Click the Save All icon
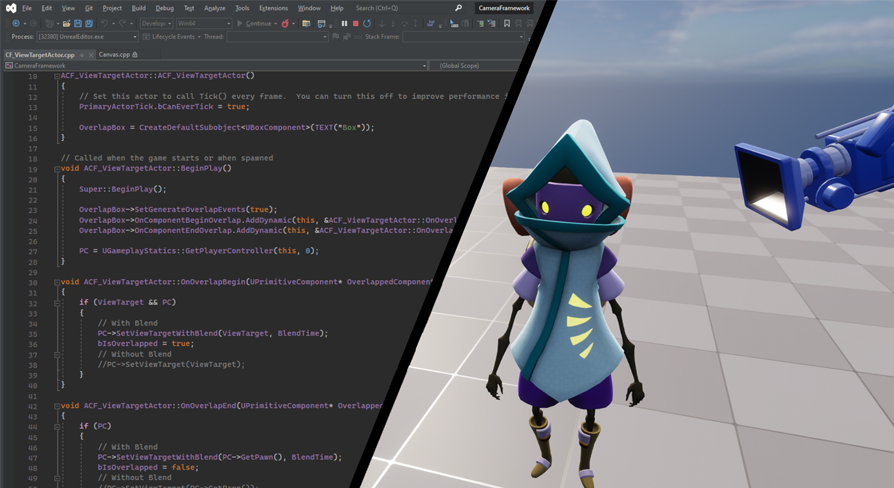Image resolution: width=894 pixels, height=488 pixels. tap(89, 23)
